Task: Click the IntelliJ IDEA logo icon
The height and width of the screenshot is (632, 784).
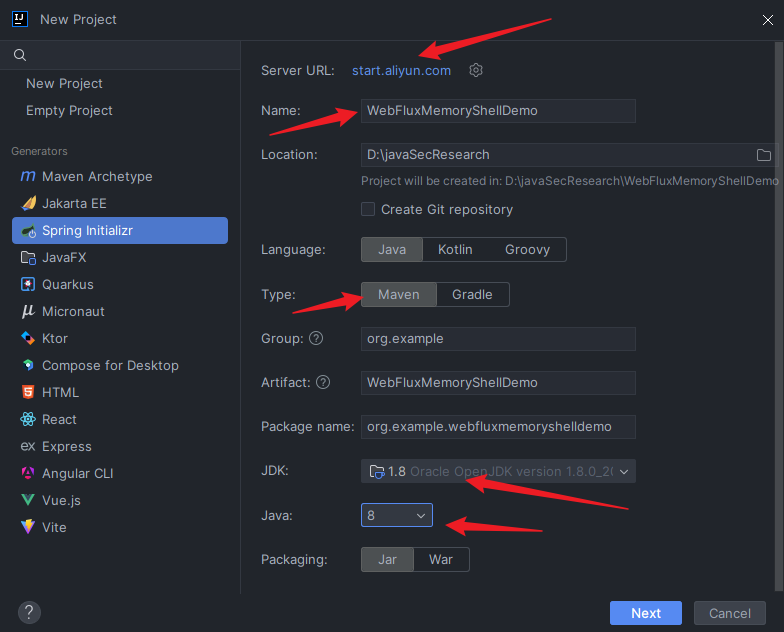Action: pyautogui.click(x=20, y=20)
